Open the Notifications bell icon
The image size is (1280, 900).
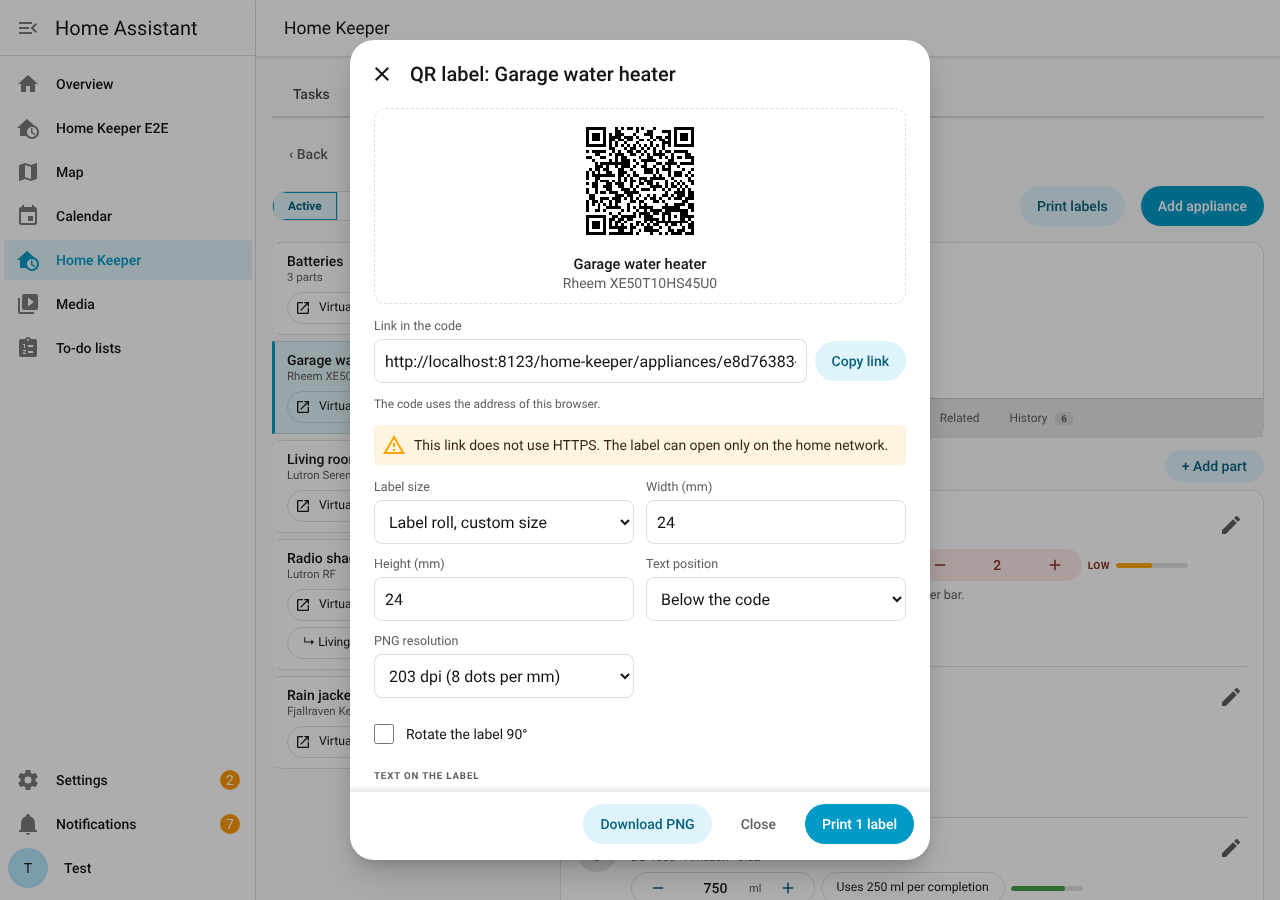point(28,824)
